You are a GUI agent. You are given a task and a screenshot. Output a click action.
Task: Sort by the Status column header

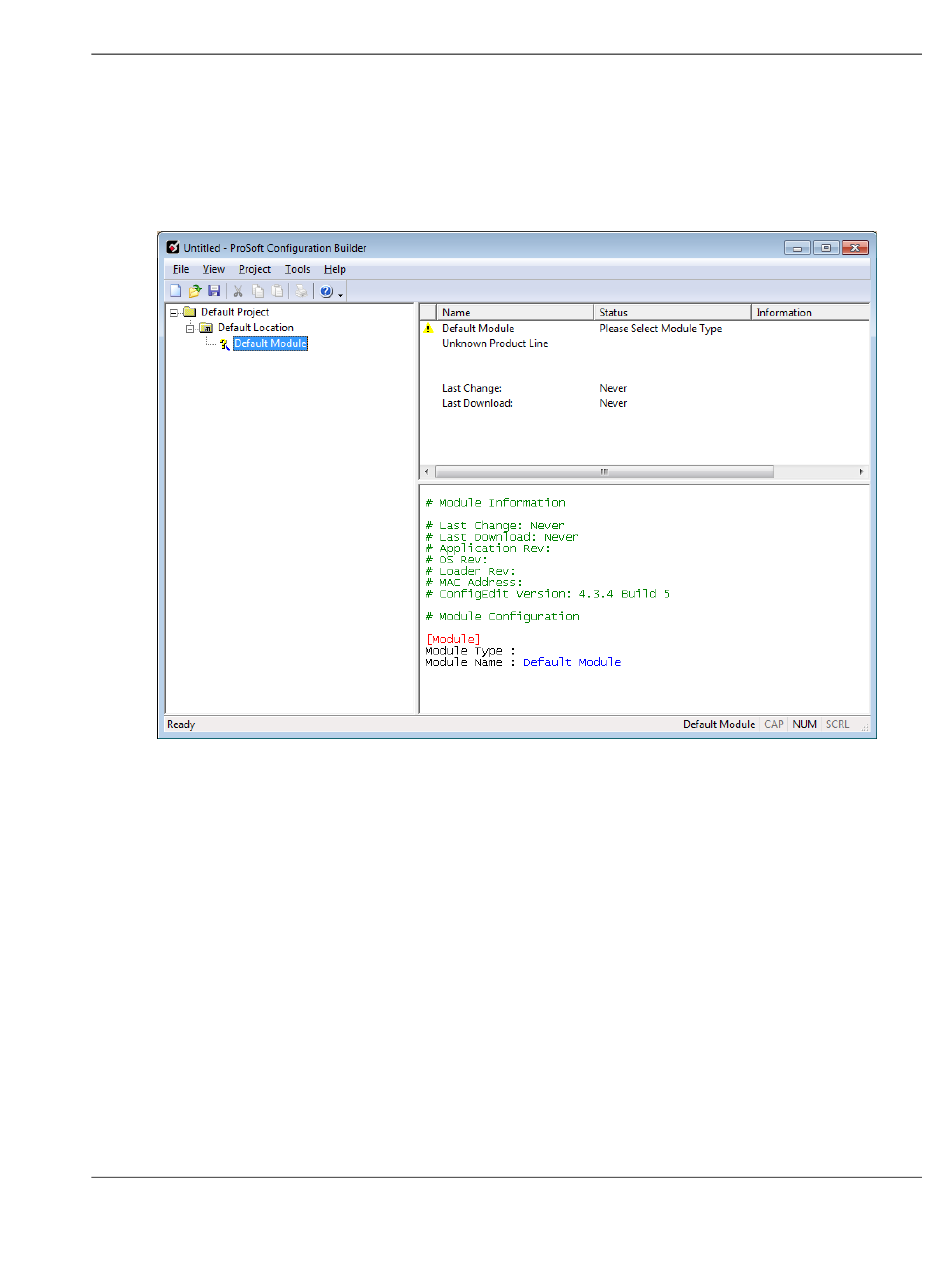pyautogui.click(x=673, y=312)
